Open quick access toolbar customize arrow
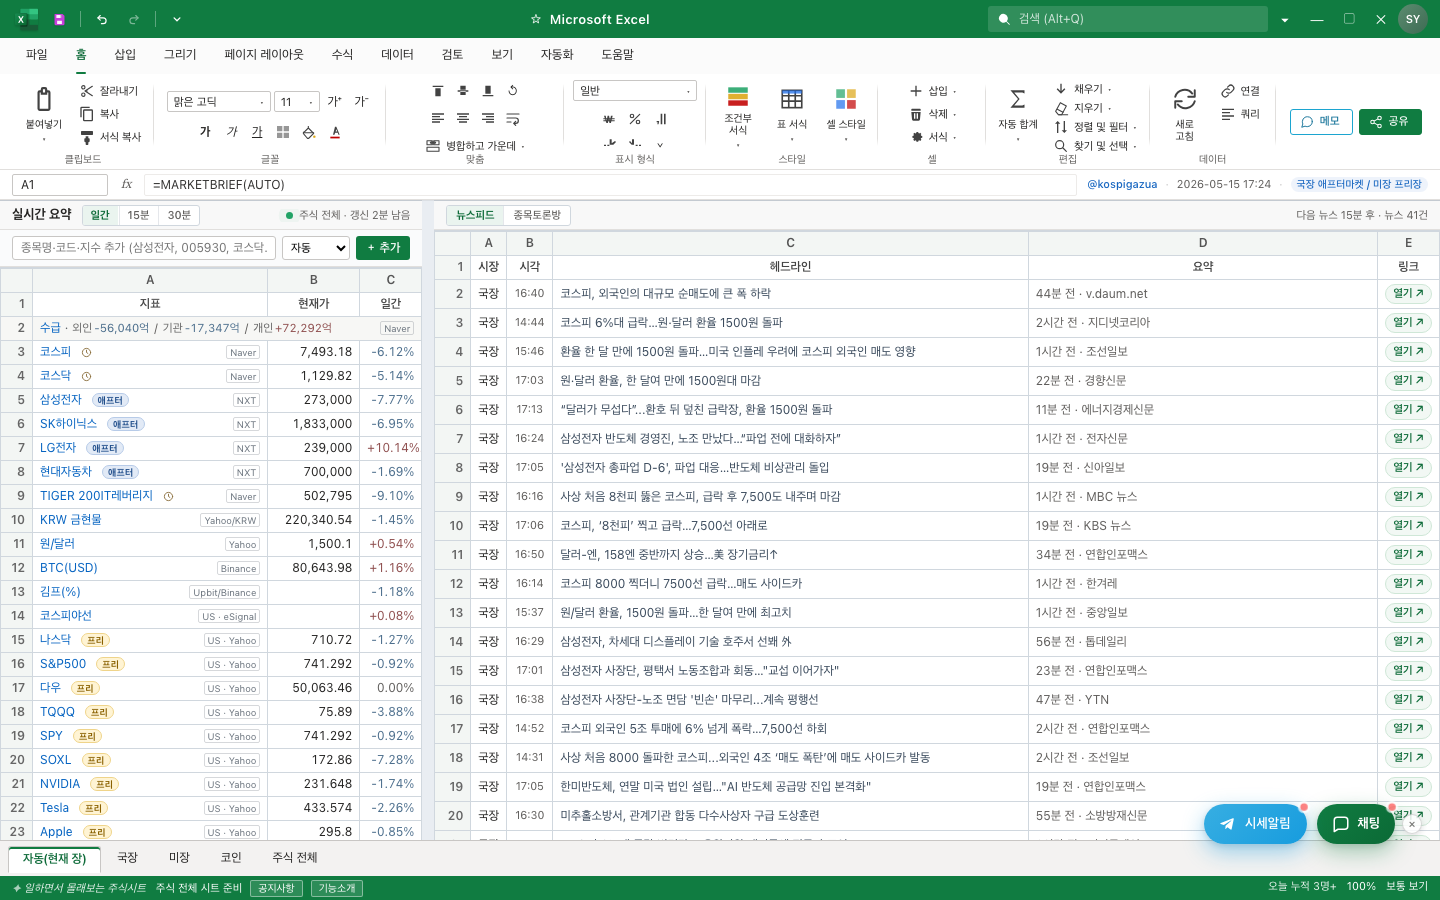1440x900 pixels. tap(177, 19)
